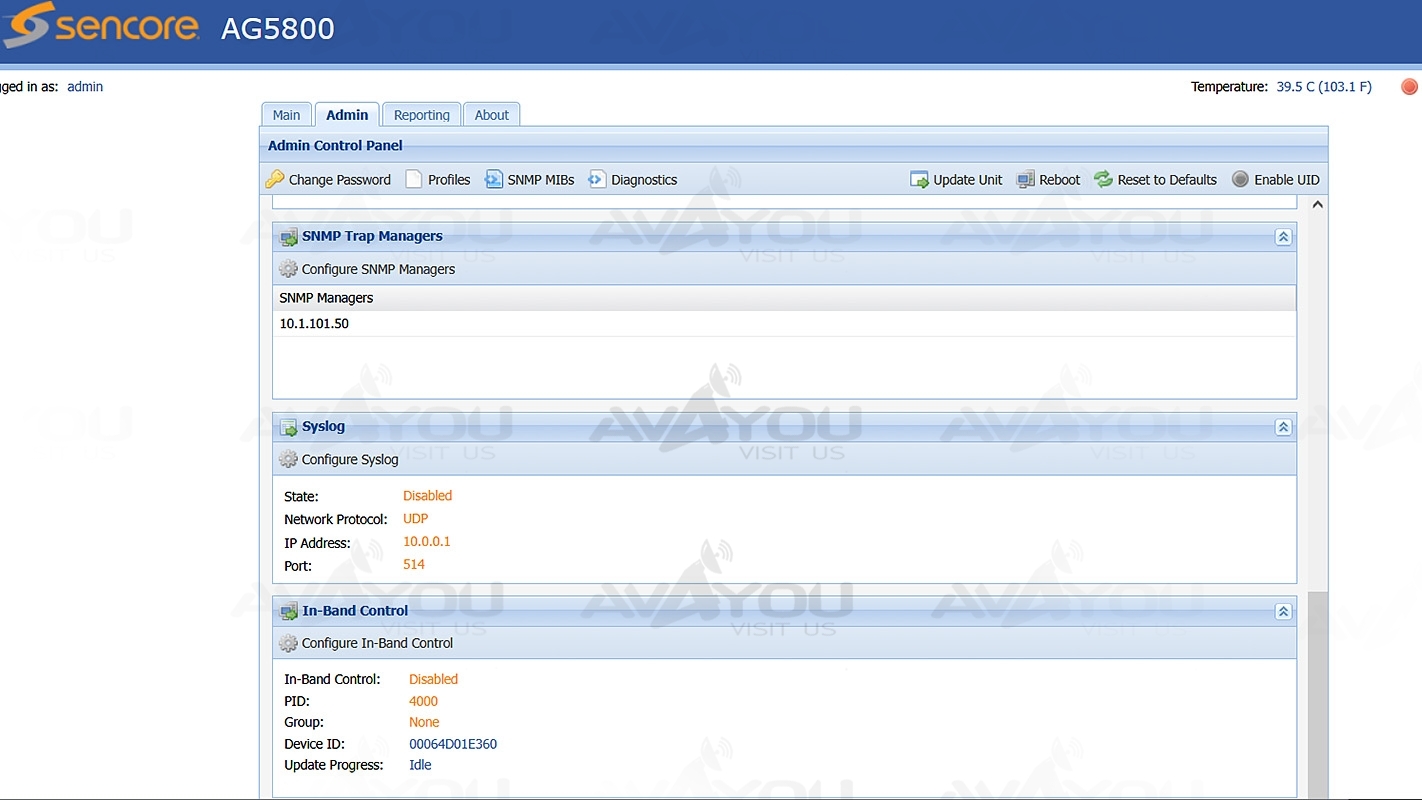Screen dimensions: 1422x800
Task: Go to the About tab
Action: point(491,115)
